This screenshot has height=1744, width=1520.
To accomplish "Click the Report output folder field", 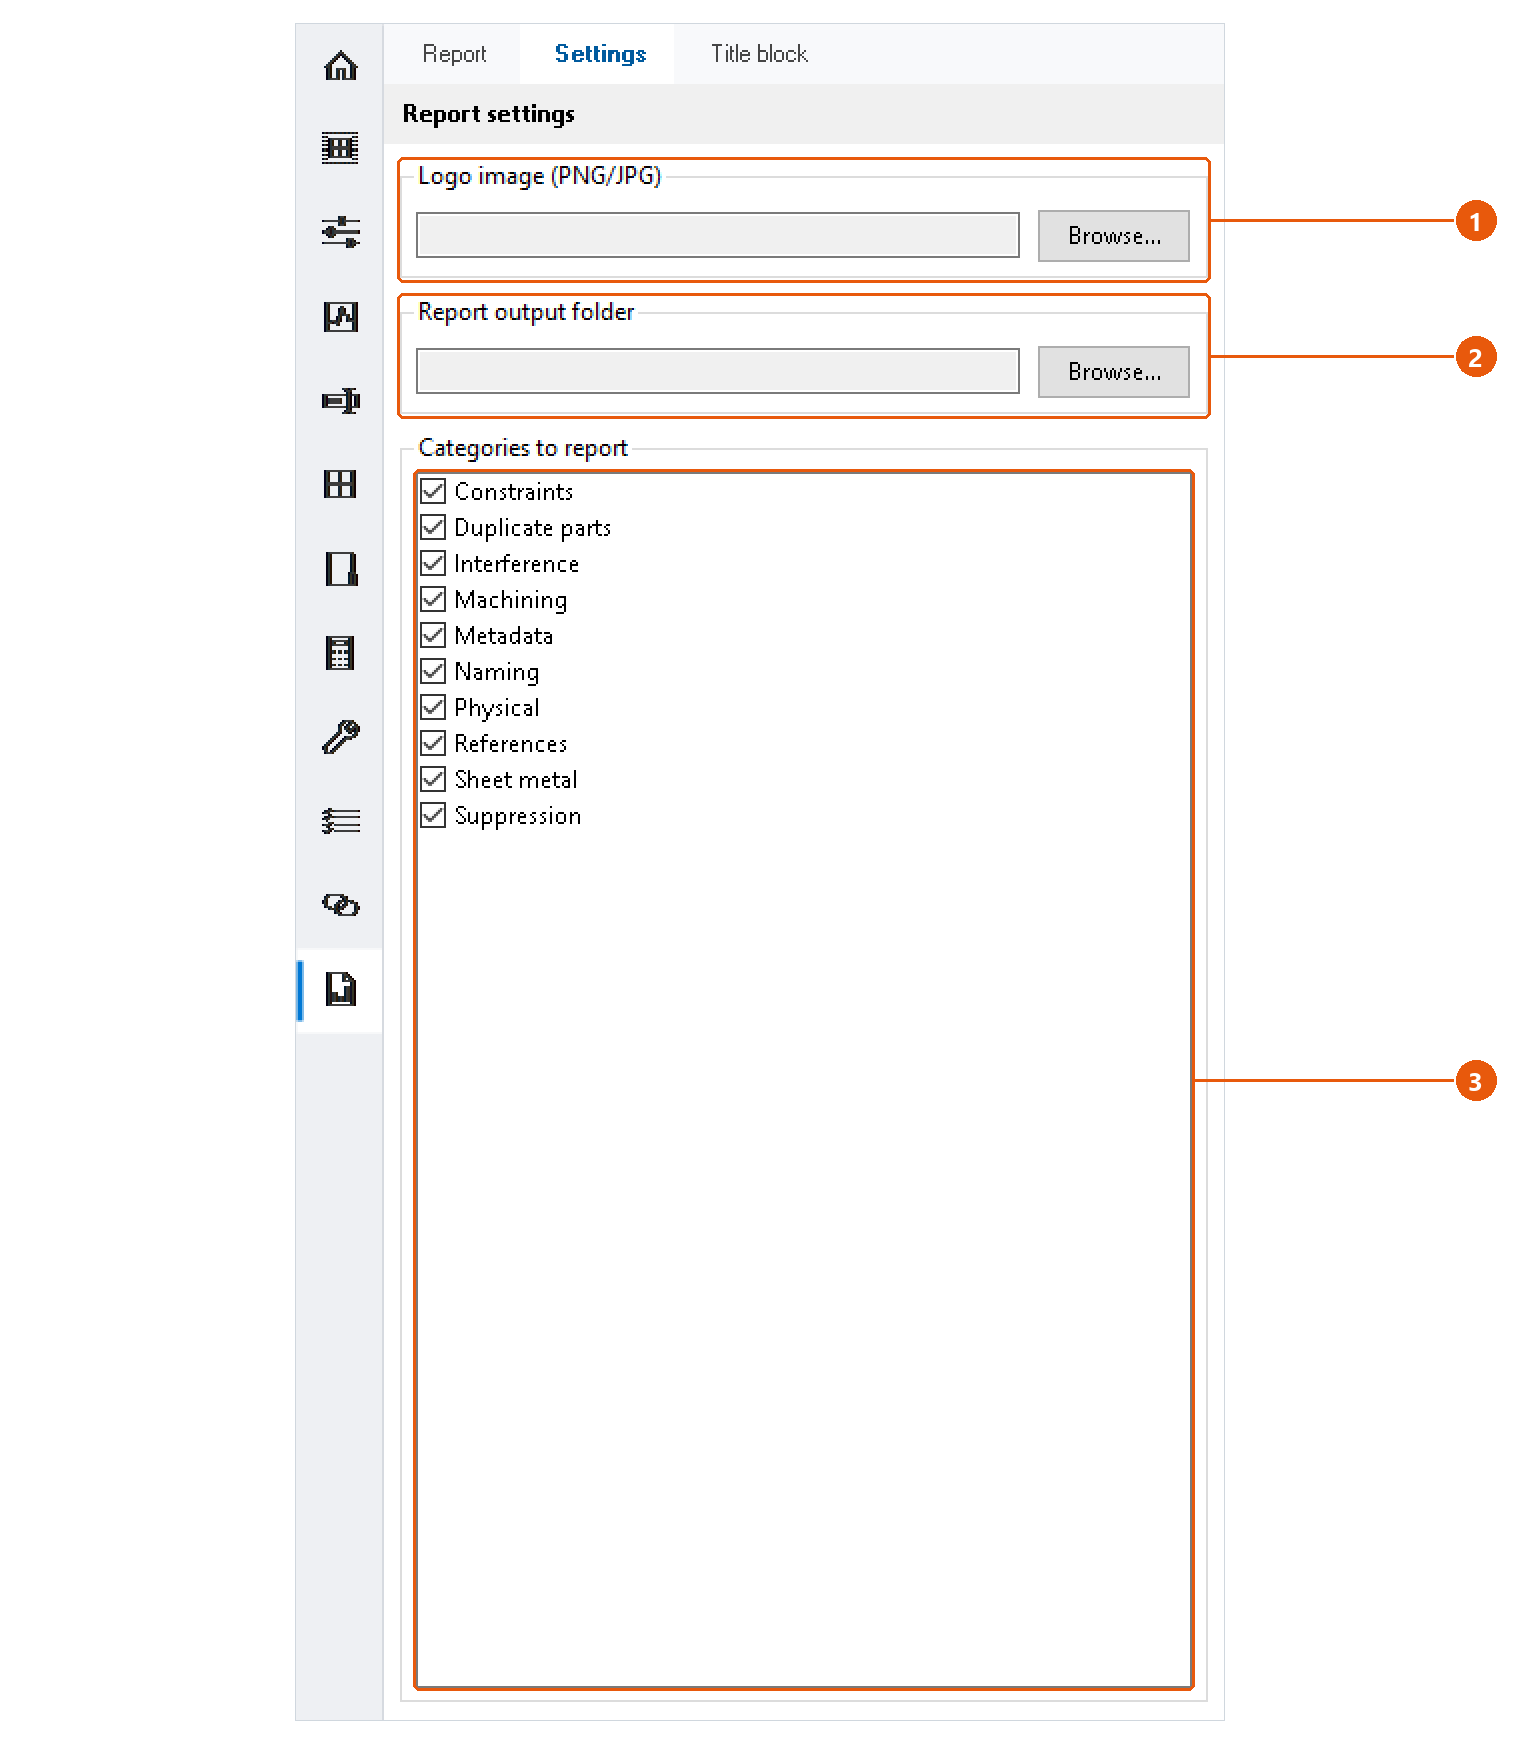I will coord(718,371).
